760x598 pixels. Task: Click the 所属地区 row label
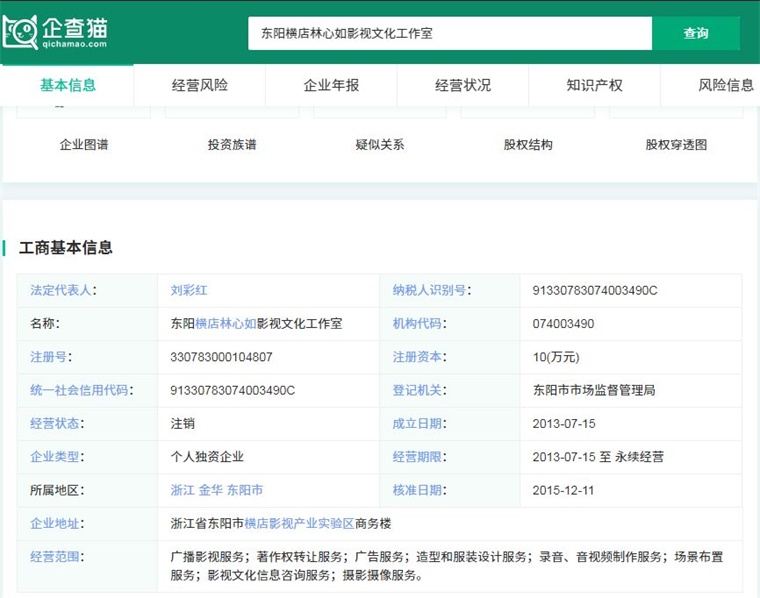[x=57, y=490]
